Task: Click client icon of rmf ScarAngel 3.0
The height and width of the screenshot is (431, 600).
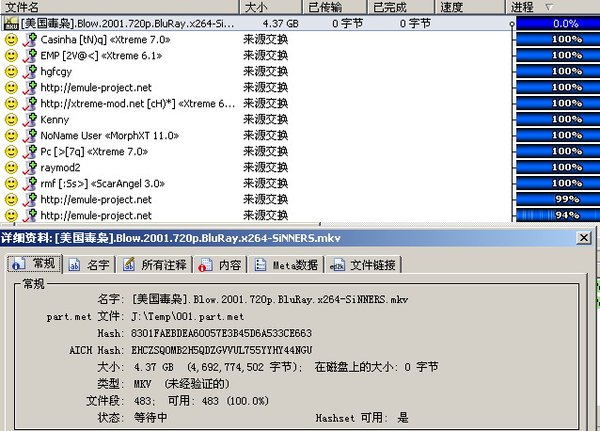Action: tap(30, 184)
